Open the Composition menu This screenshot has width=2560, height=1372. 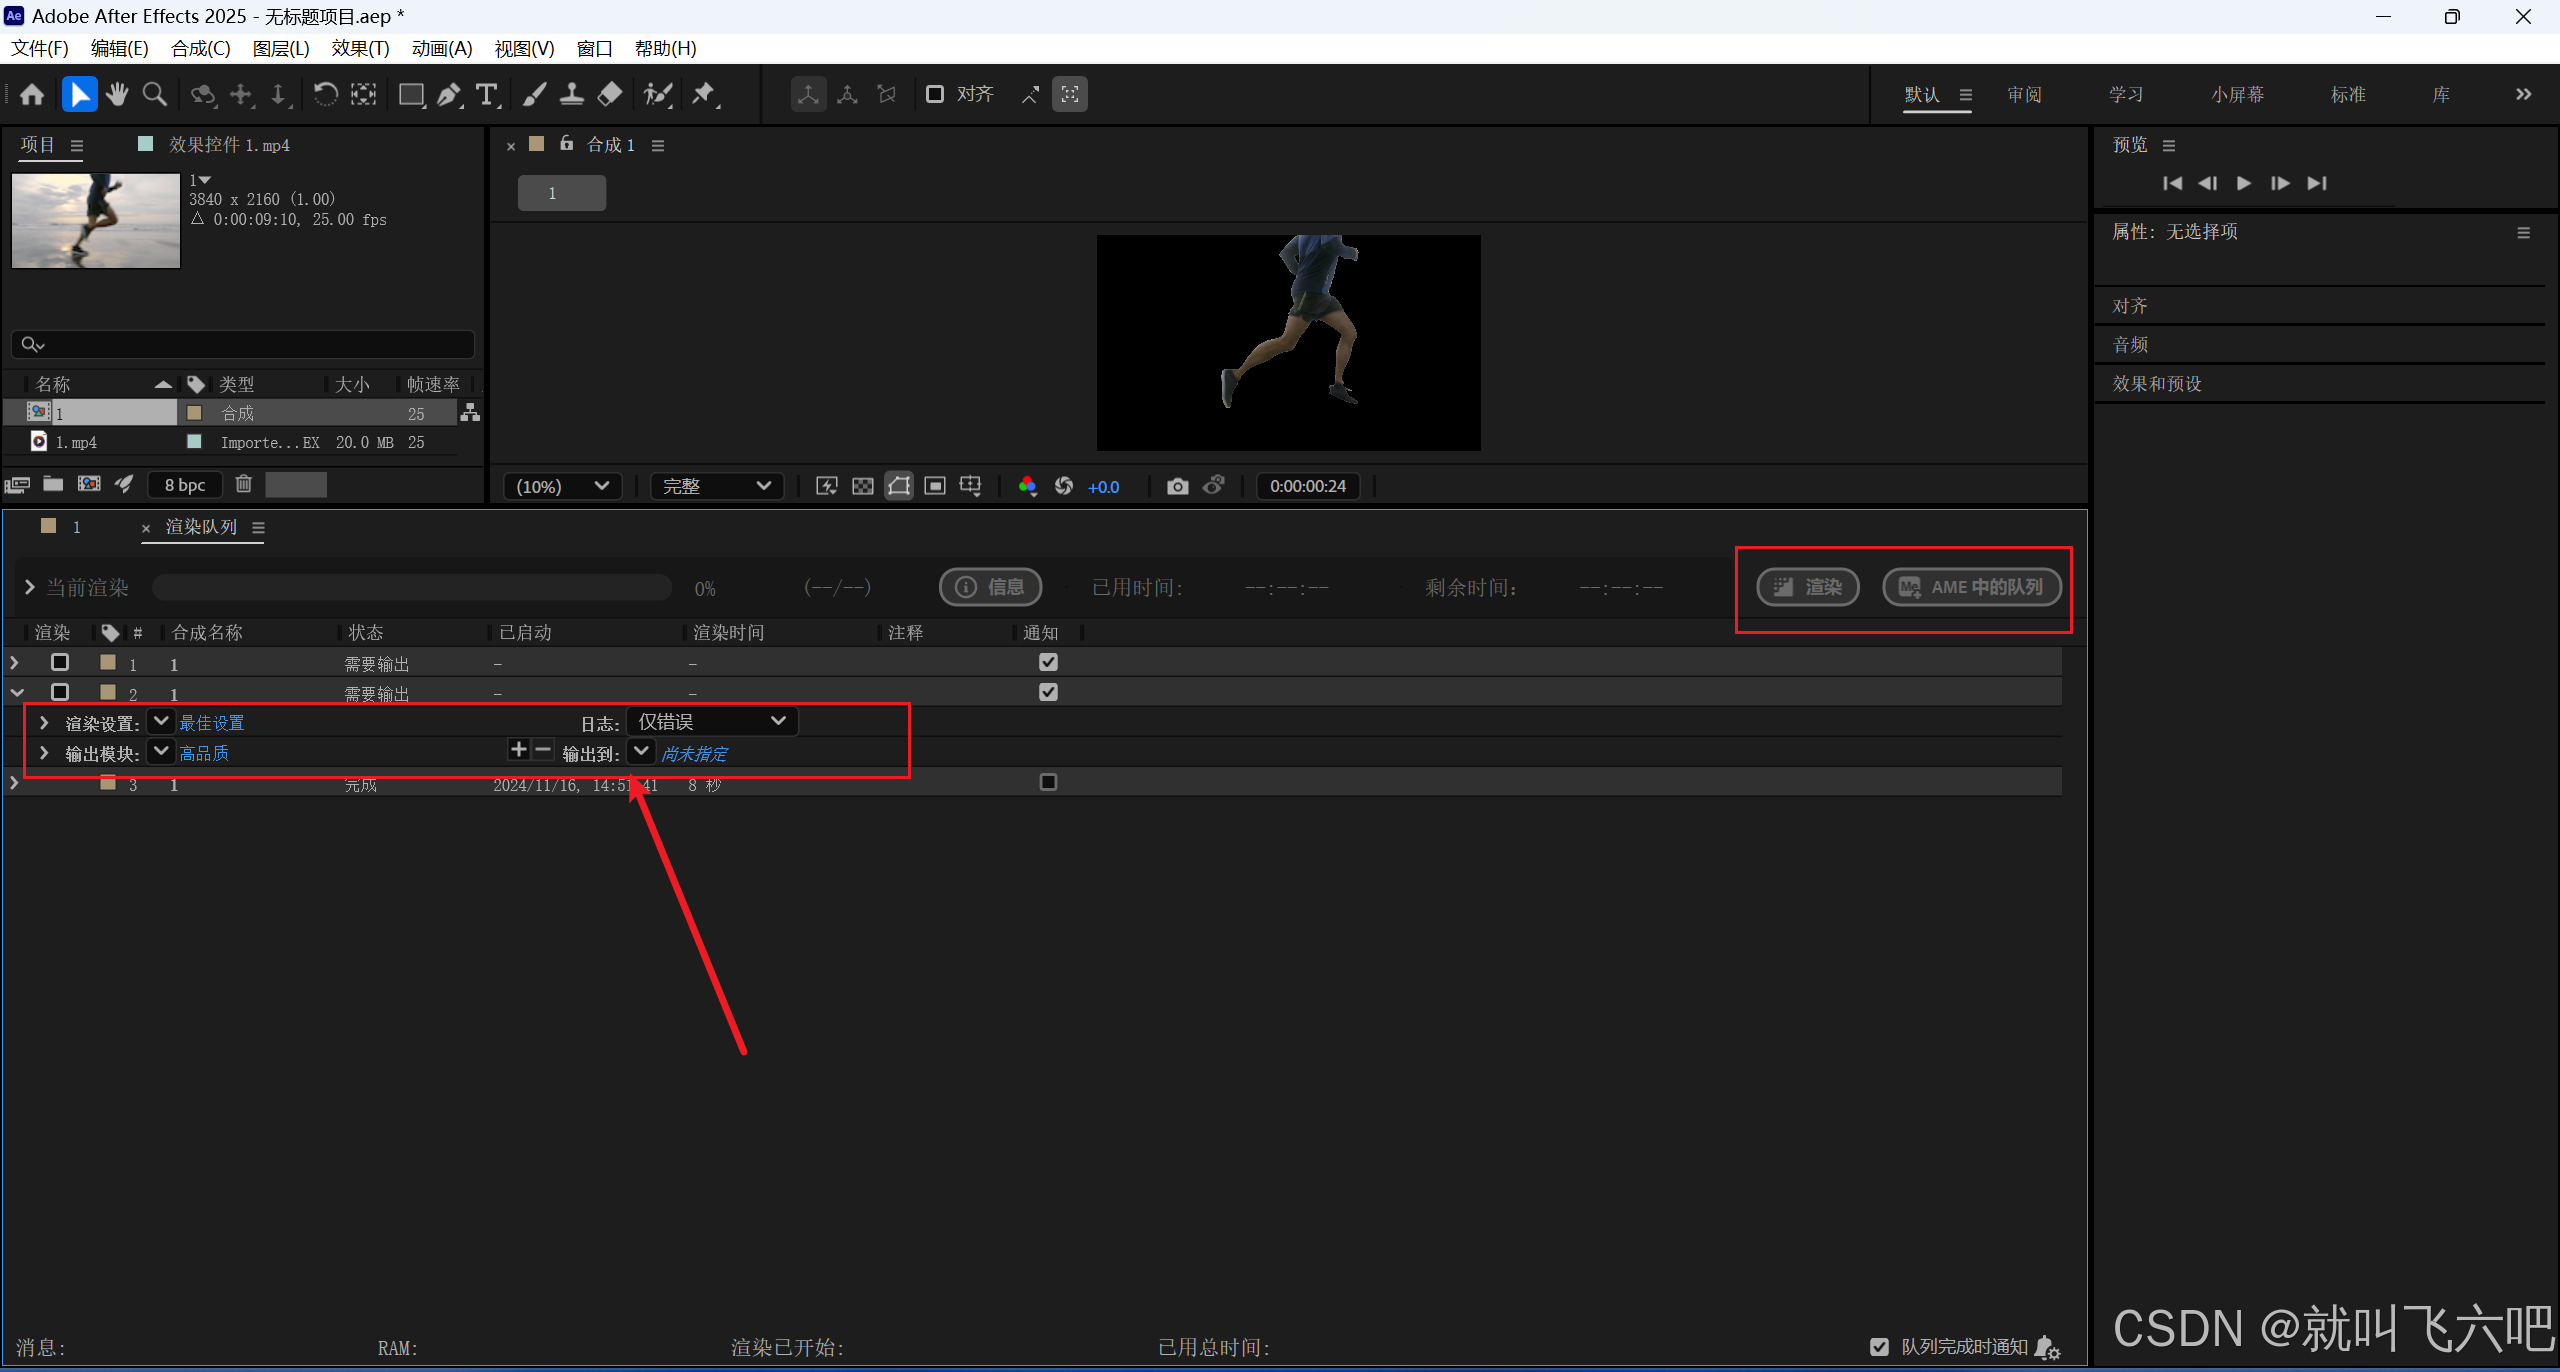click(200, 48)
